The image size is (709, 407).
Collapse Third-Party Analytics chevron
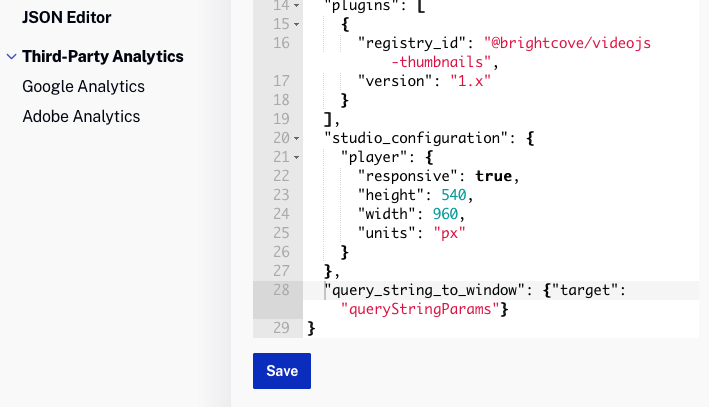11,57
